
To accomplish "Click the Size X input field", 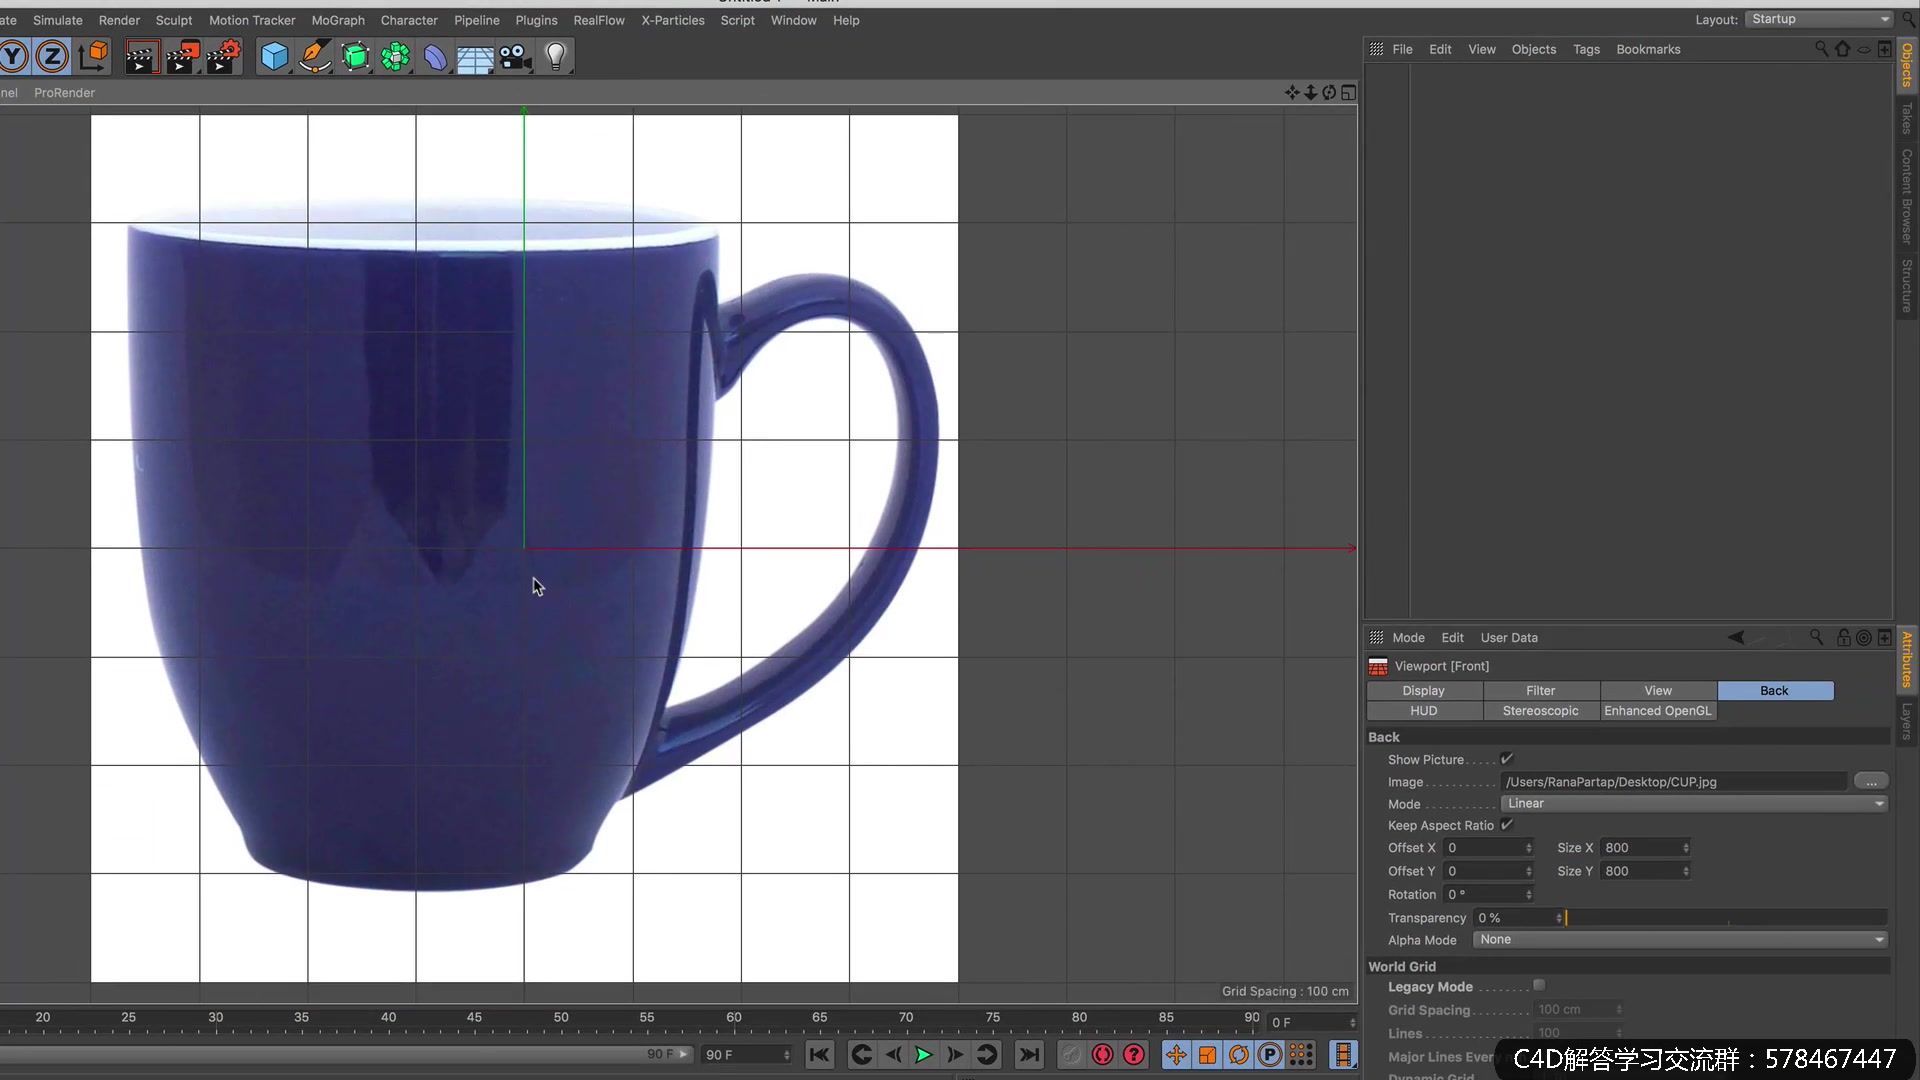I will 1640,848.
